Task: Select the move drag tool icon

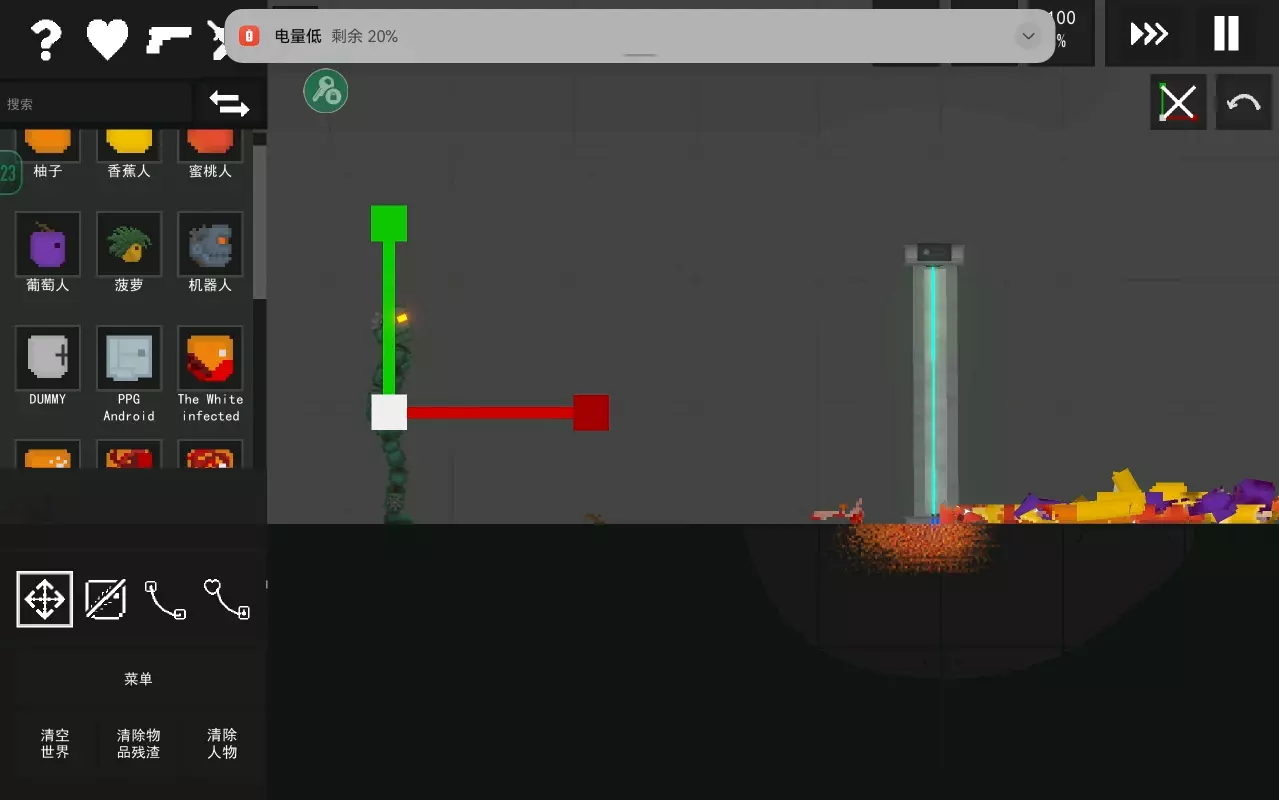Action: (x=45, y=599)
